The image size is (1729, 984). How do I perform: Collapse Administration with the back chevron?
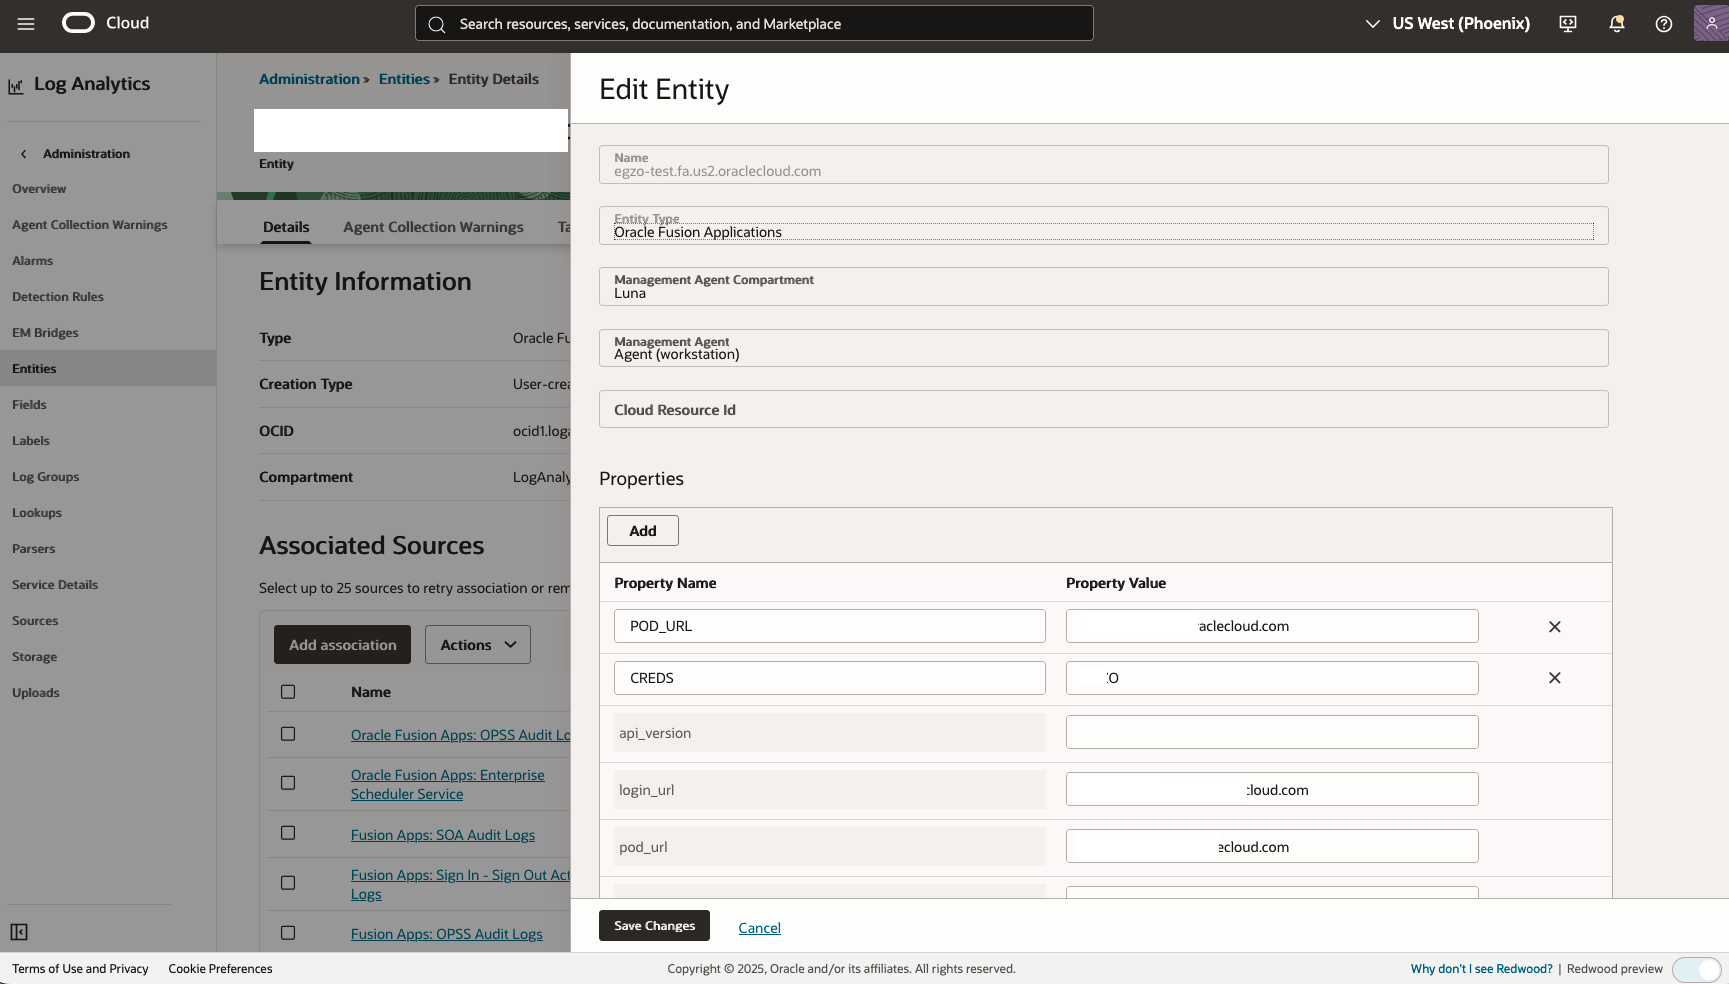23,153
